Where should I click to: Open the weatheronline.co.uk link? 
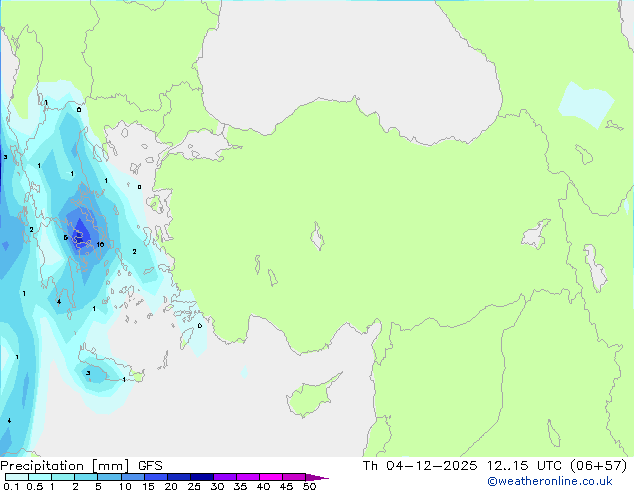[550, 481]
